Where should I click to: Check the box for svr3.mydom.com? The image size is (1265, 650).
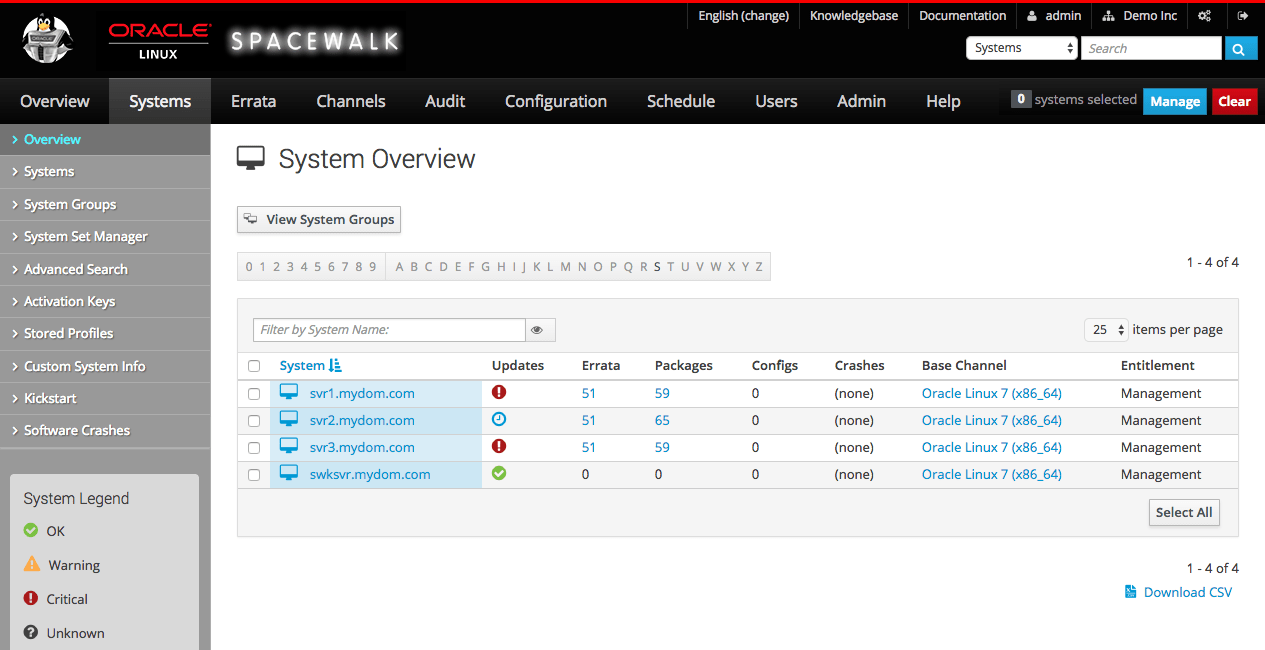click(254, 448)
